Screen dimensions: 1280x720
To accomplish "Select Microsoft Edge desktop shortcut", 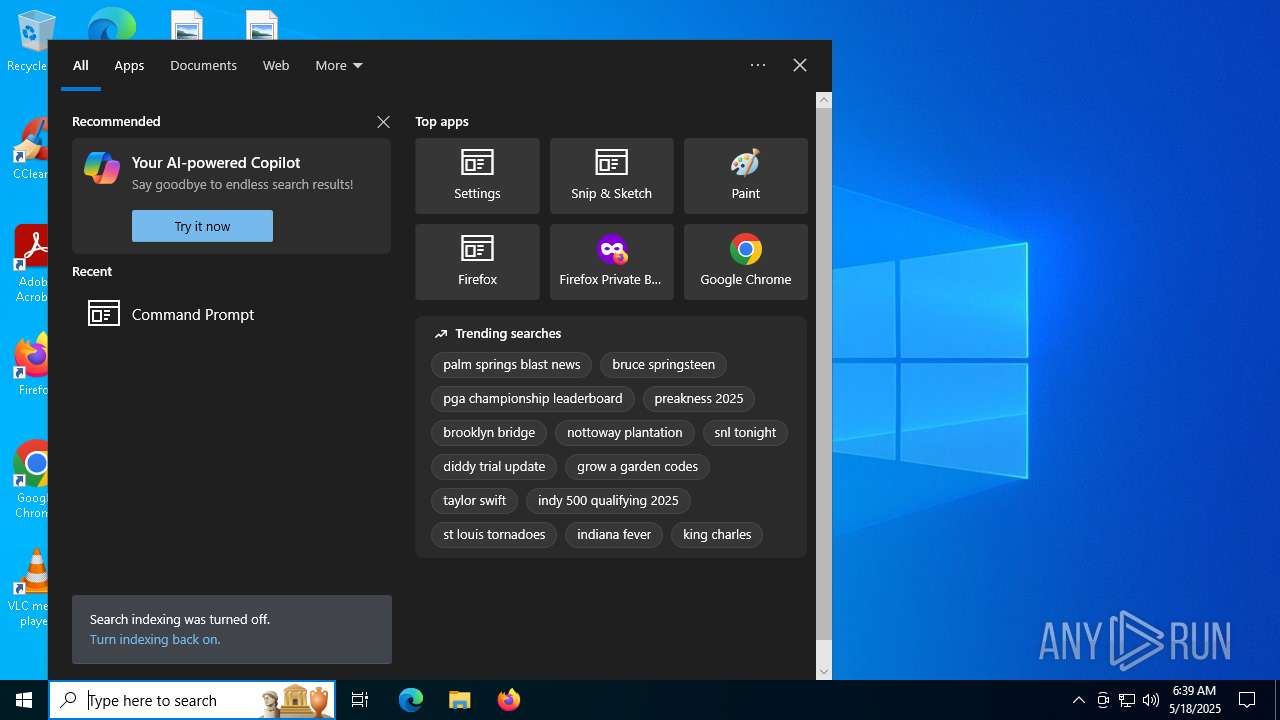I will (112, 24).
